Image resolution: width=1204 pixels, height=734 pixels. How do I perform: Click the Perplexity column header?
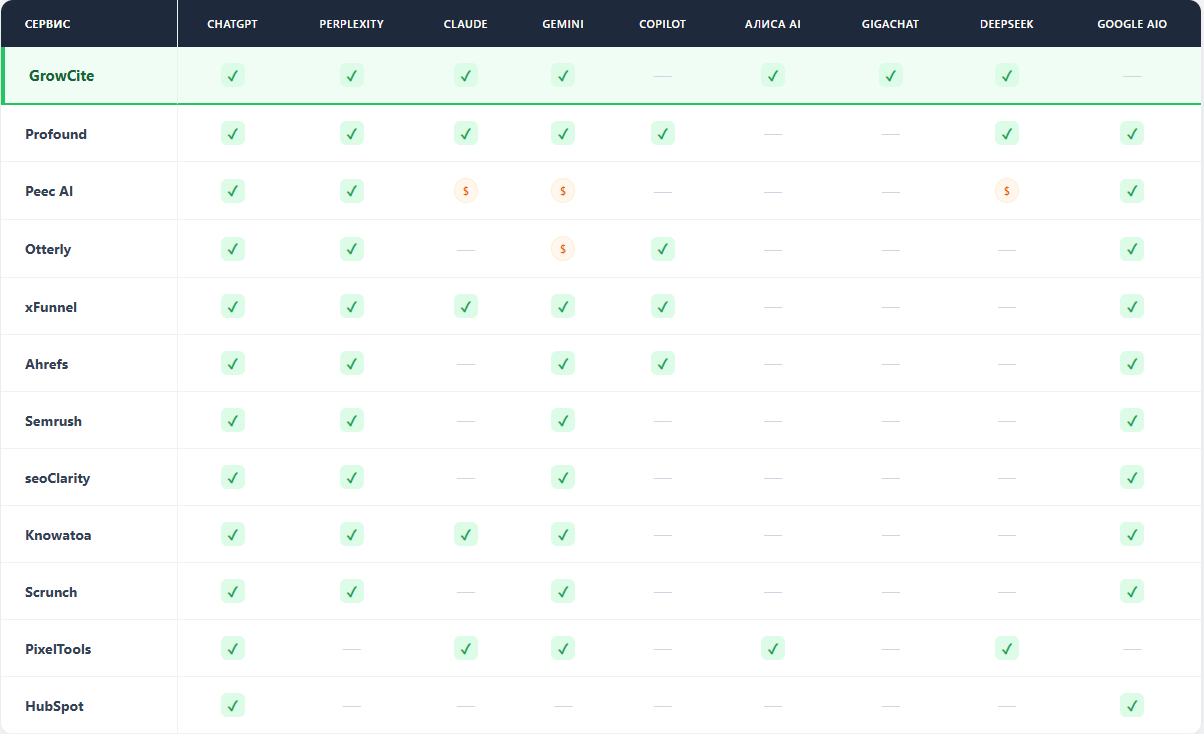coord(352,24)
